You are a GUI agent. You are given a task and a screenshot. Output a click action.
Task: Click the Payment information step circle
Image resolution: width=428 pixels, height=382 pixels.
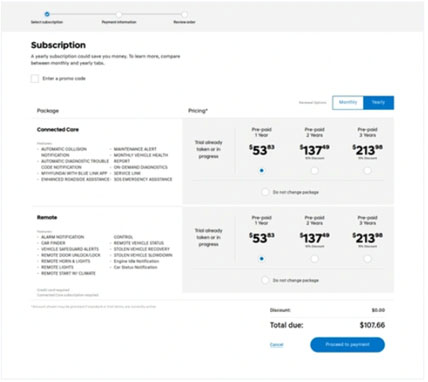(119, 14)
